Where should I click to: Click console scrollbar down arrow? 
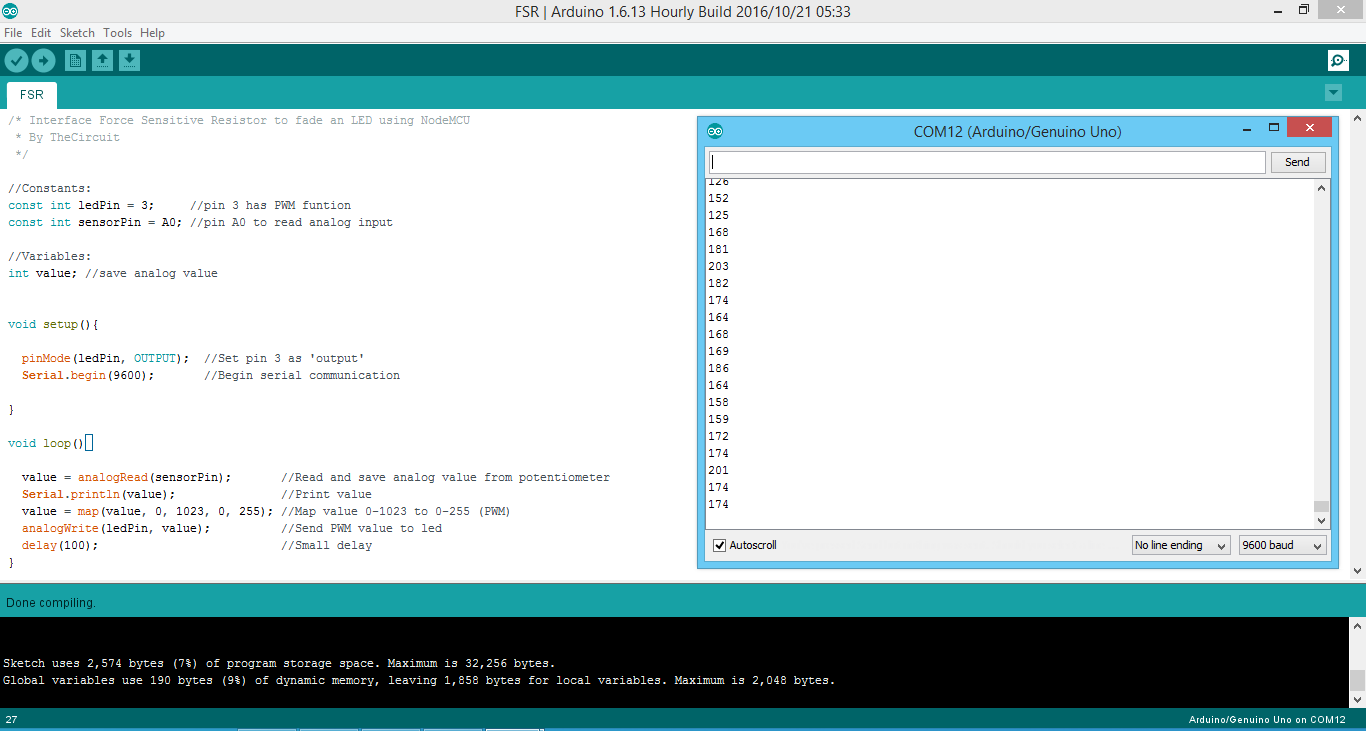(1358, 699)
